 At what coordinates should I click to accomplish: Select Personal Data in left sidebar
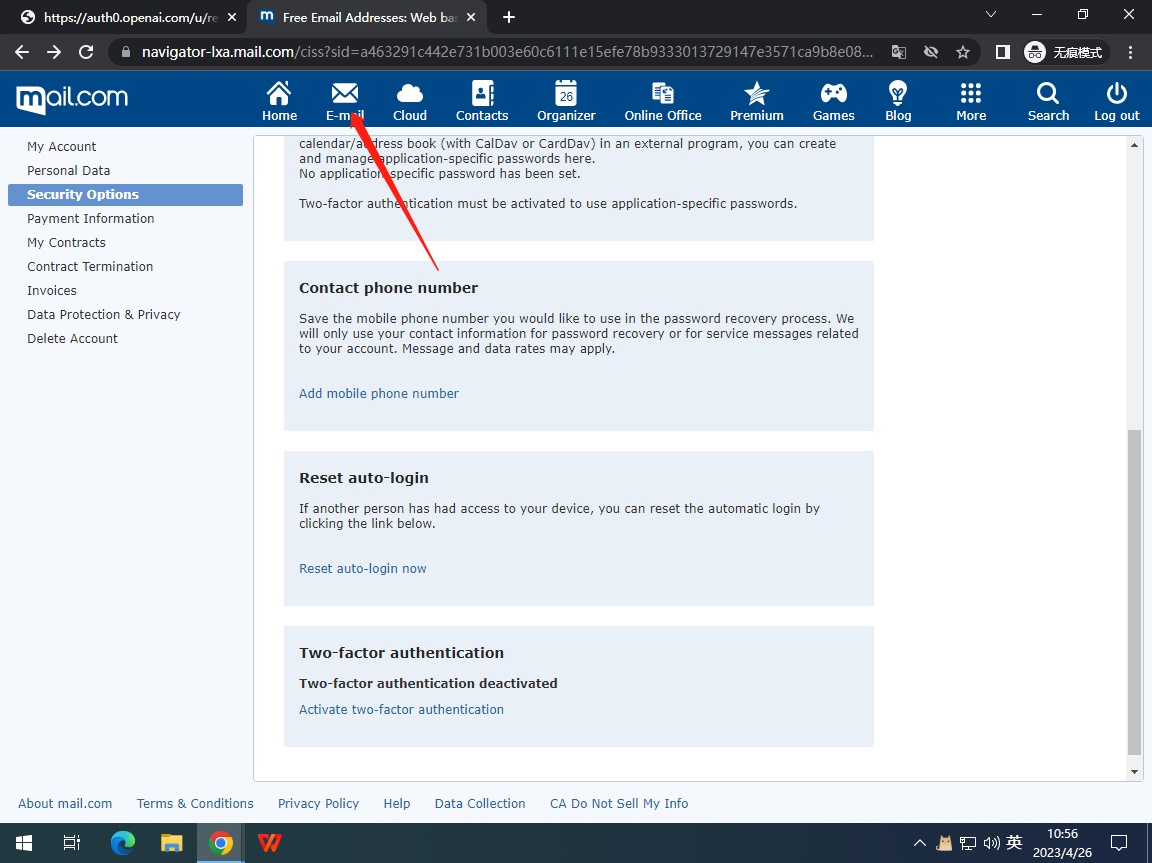point(69,171)
